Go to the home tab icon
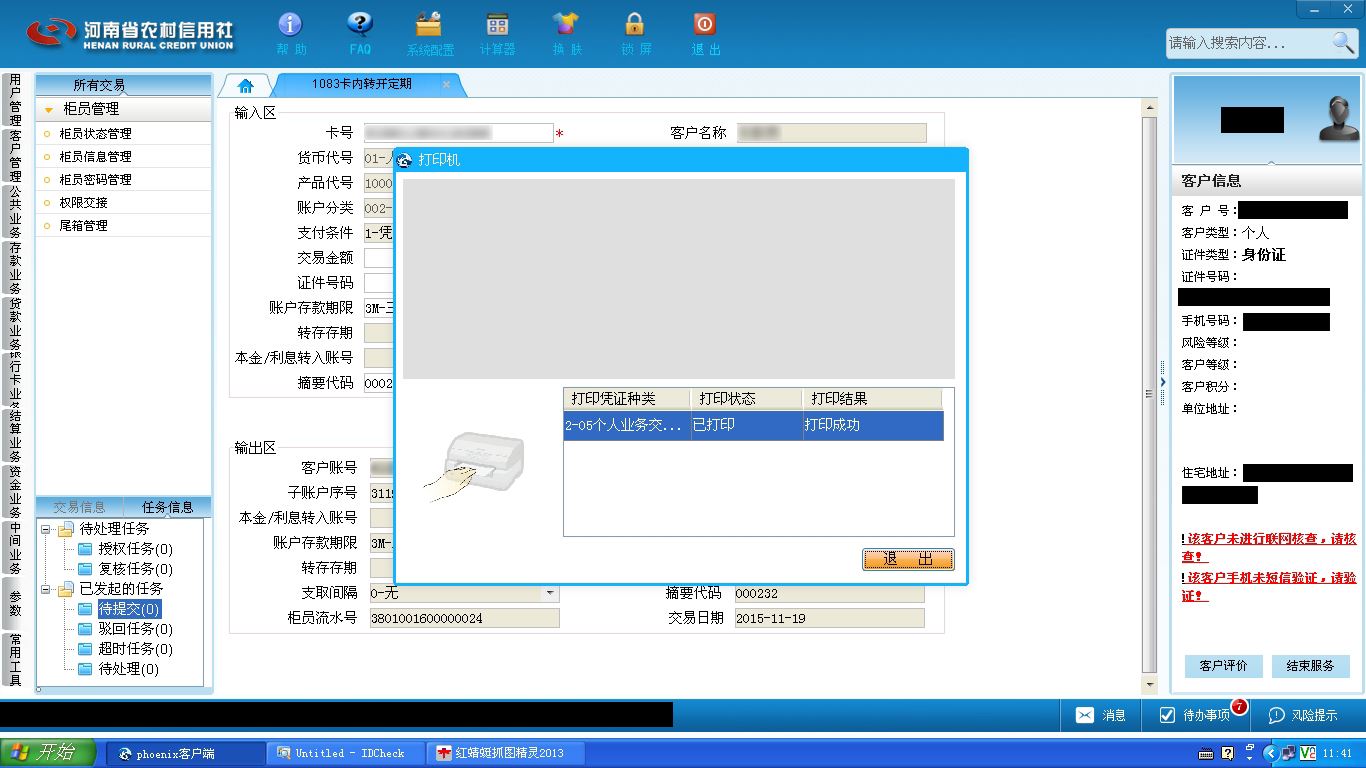Image resolution: width=1366 pixels, height=768 pixels. [x=246, y=85]
